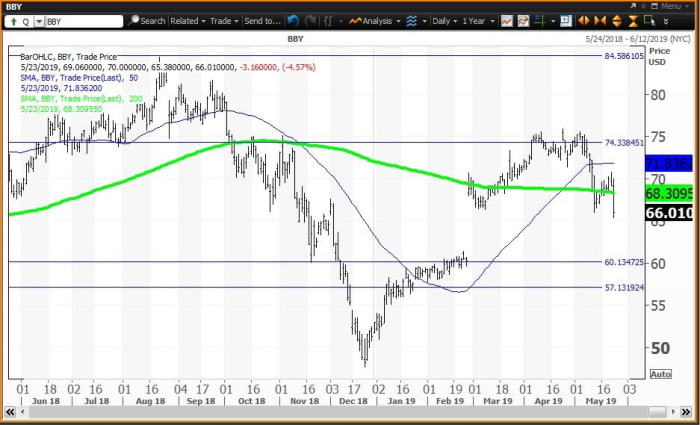The width and height of the screenshot is (700, 425).
Task: Click the 60.134725 level line label
Action: [x=624, y=262]
